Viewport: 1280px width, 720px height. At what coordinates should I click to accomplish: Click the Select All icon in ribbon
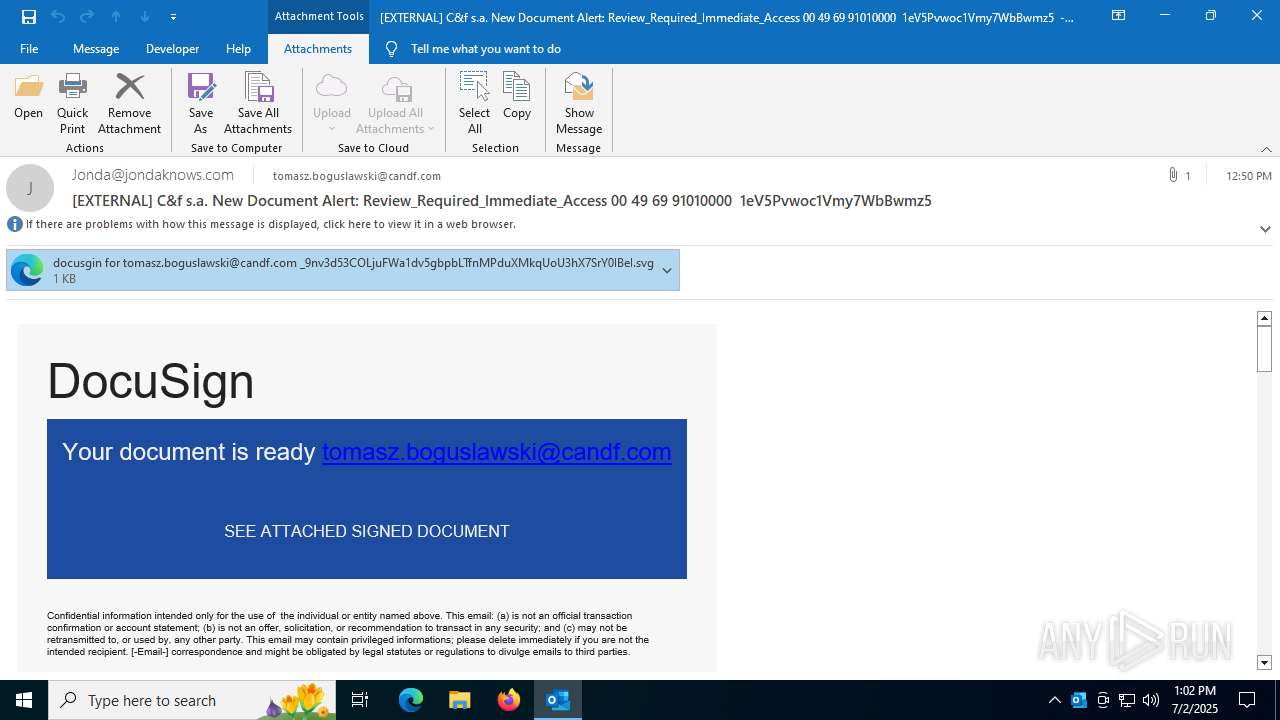click(474, 104)
